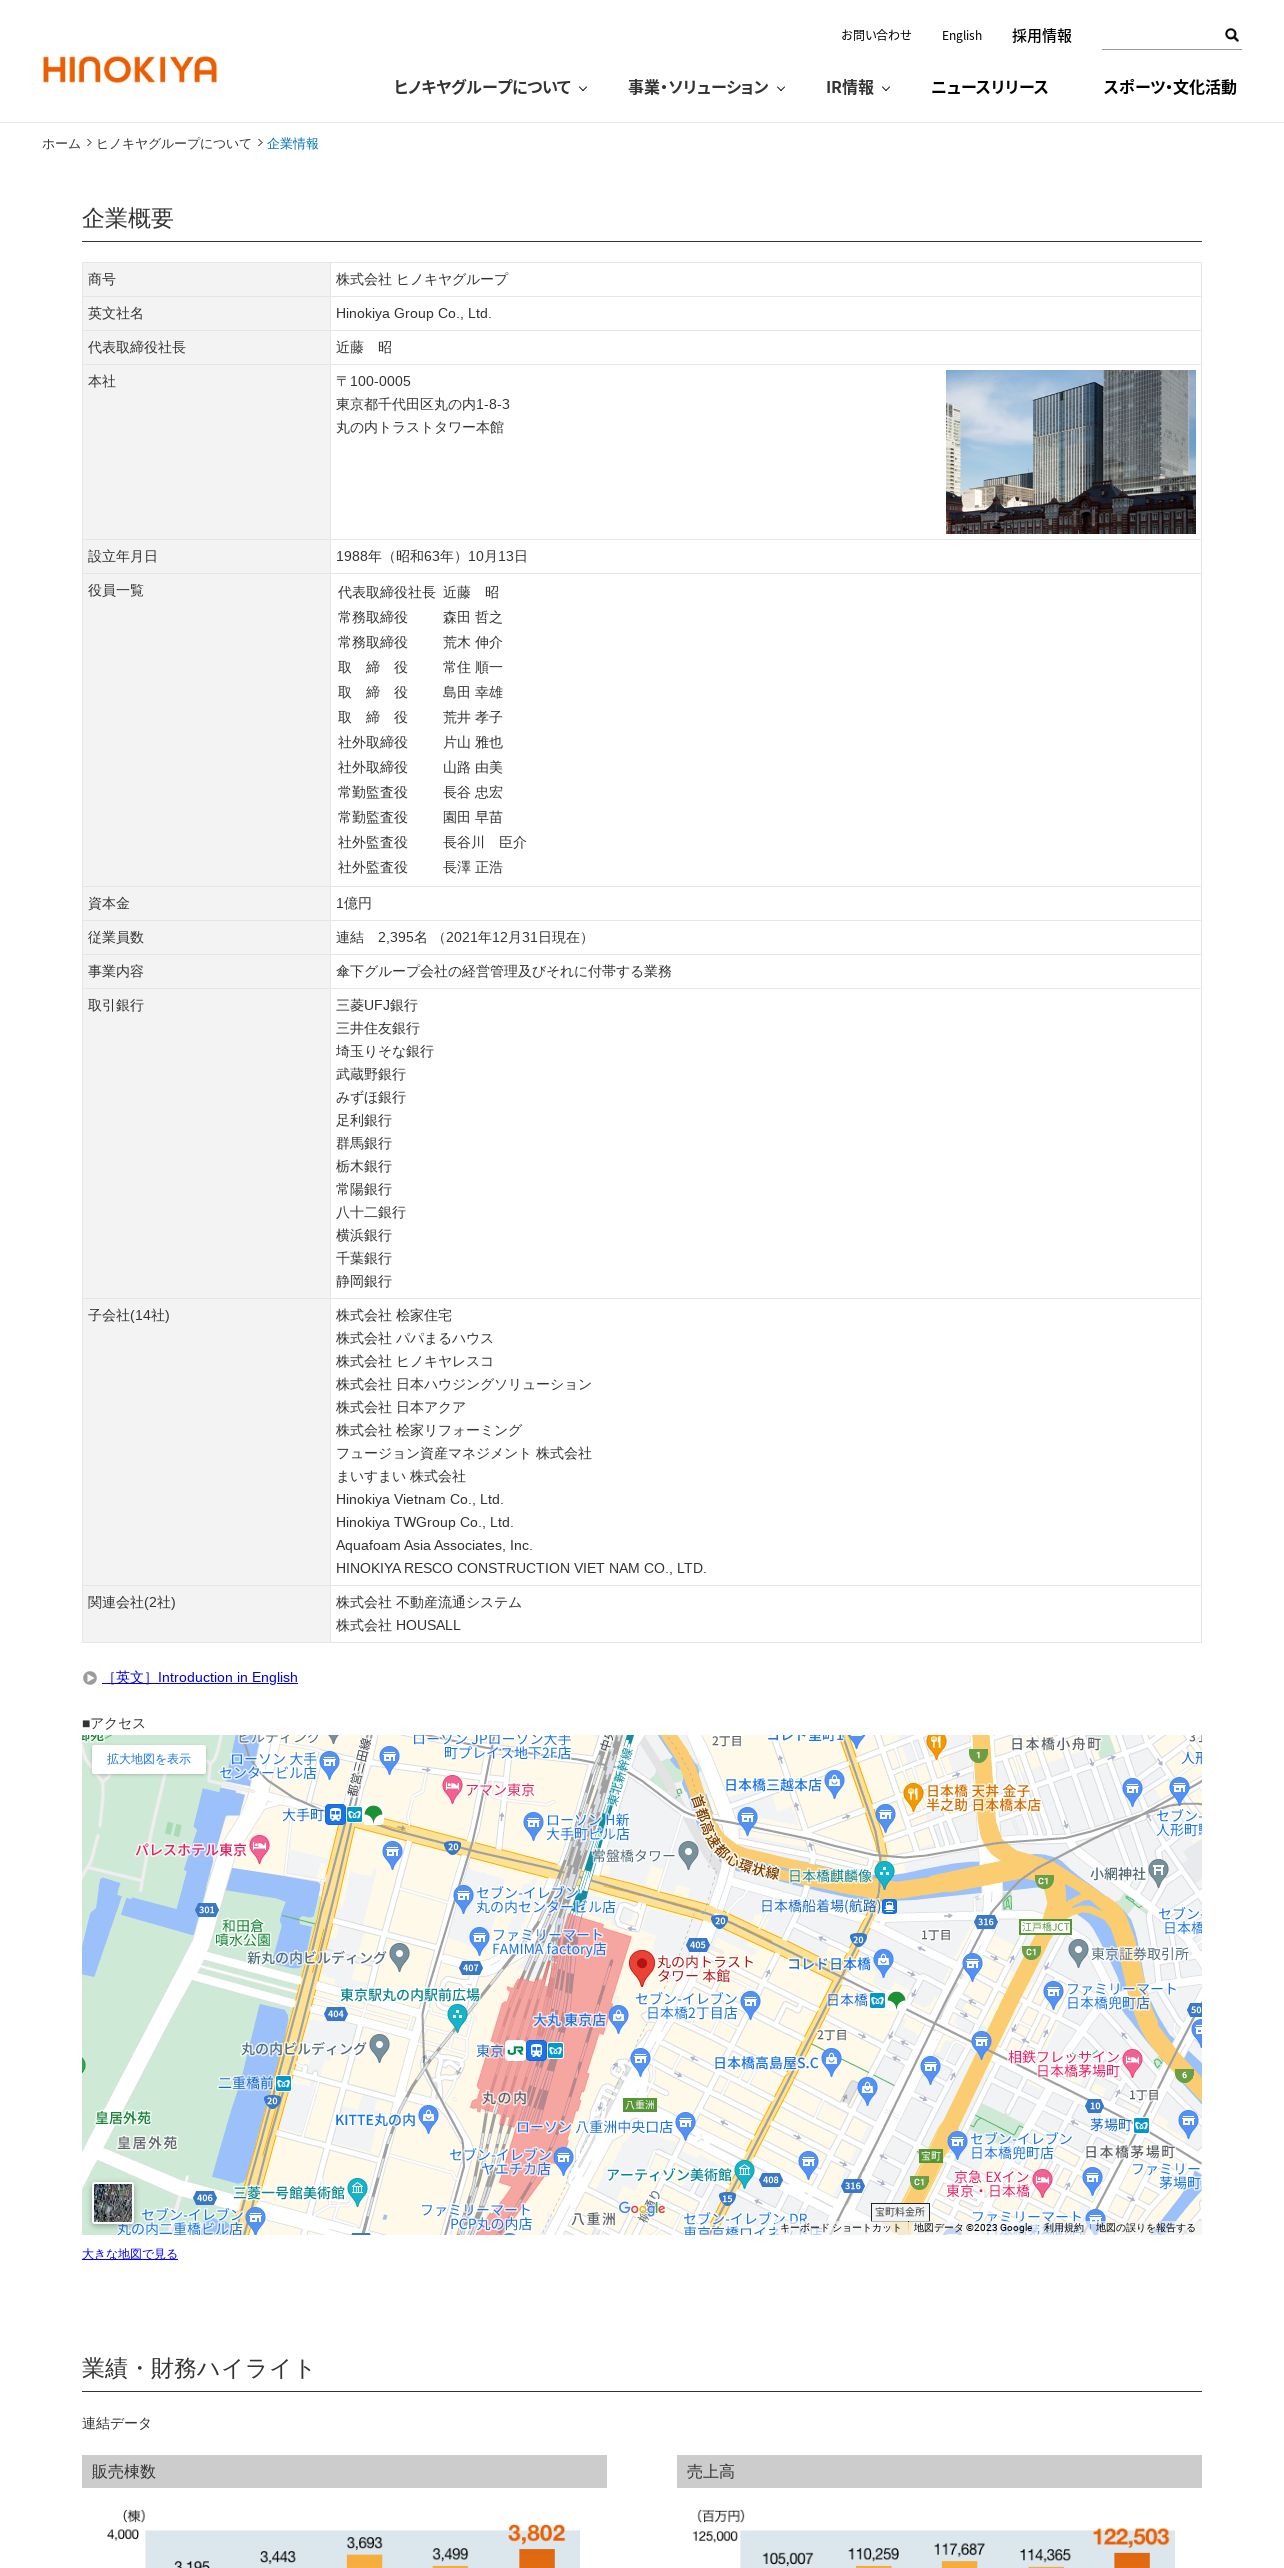The width and height of the screenshot is (1284, 2568).
Task: Open the 利用規約 link on the map
Action: 1064,2228
